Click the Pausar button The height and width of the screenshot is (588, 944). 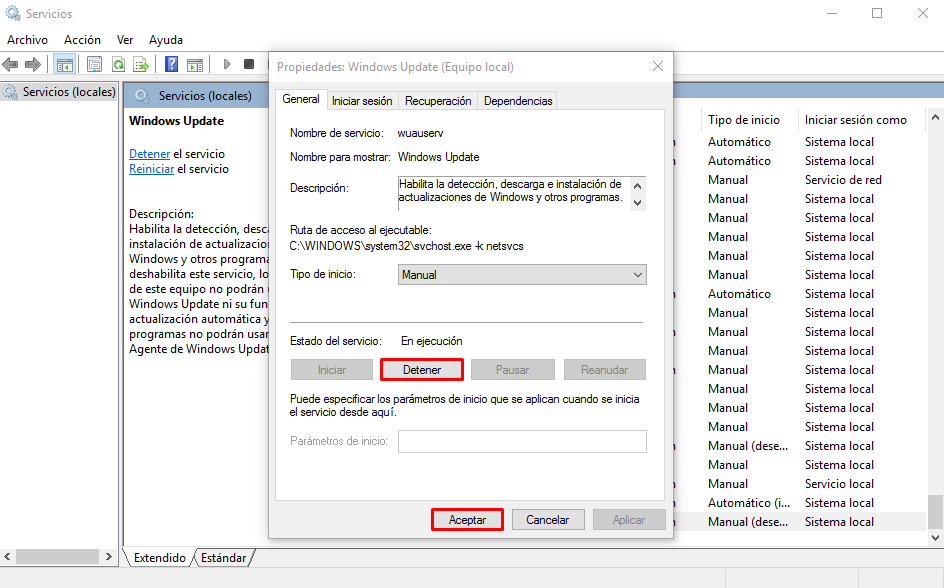(512, 370)
